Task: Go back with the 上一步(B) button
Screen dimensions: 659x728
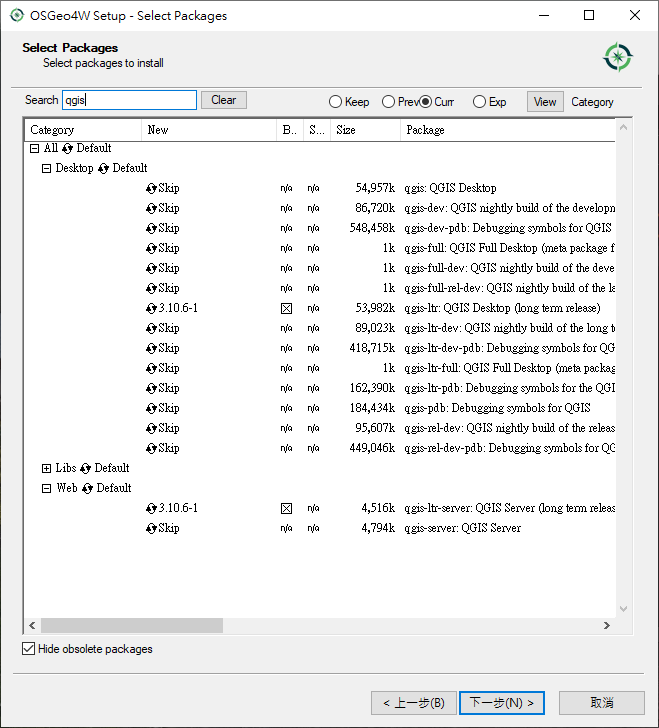Action: coord(414,702)
